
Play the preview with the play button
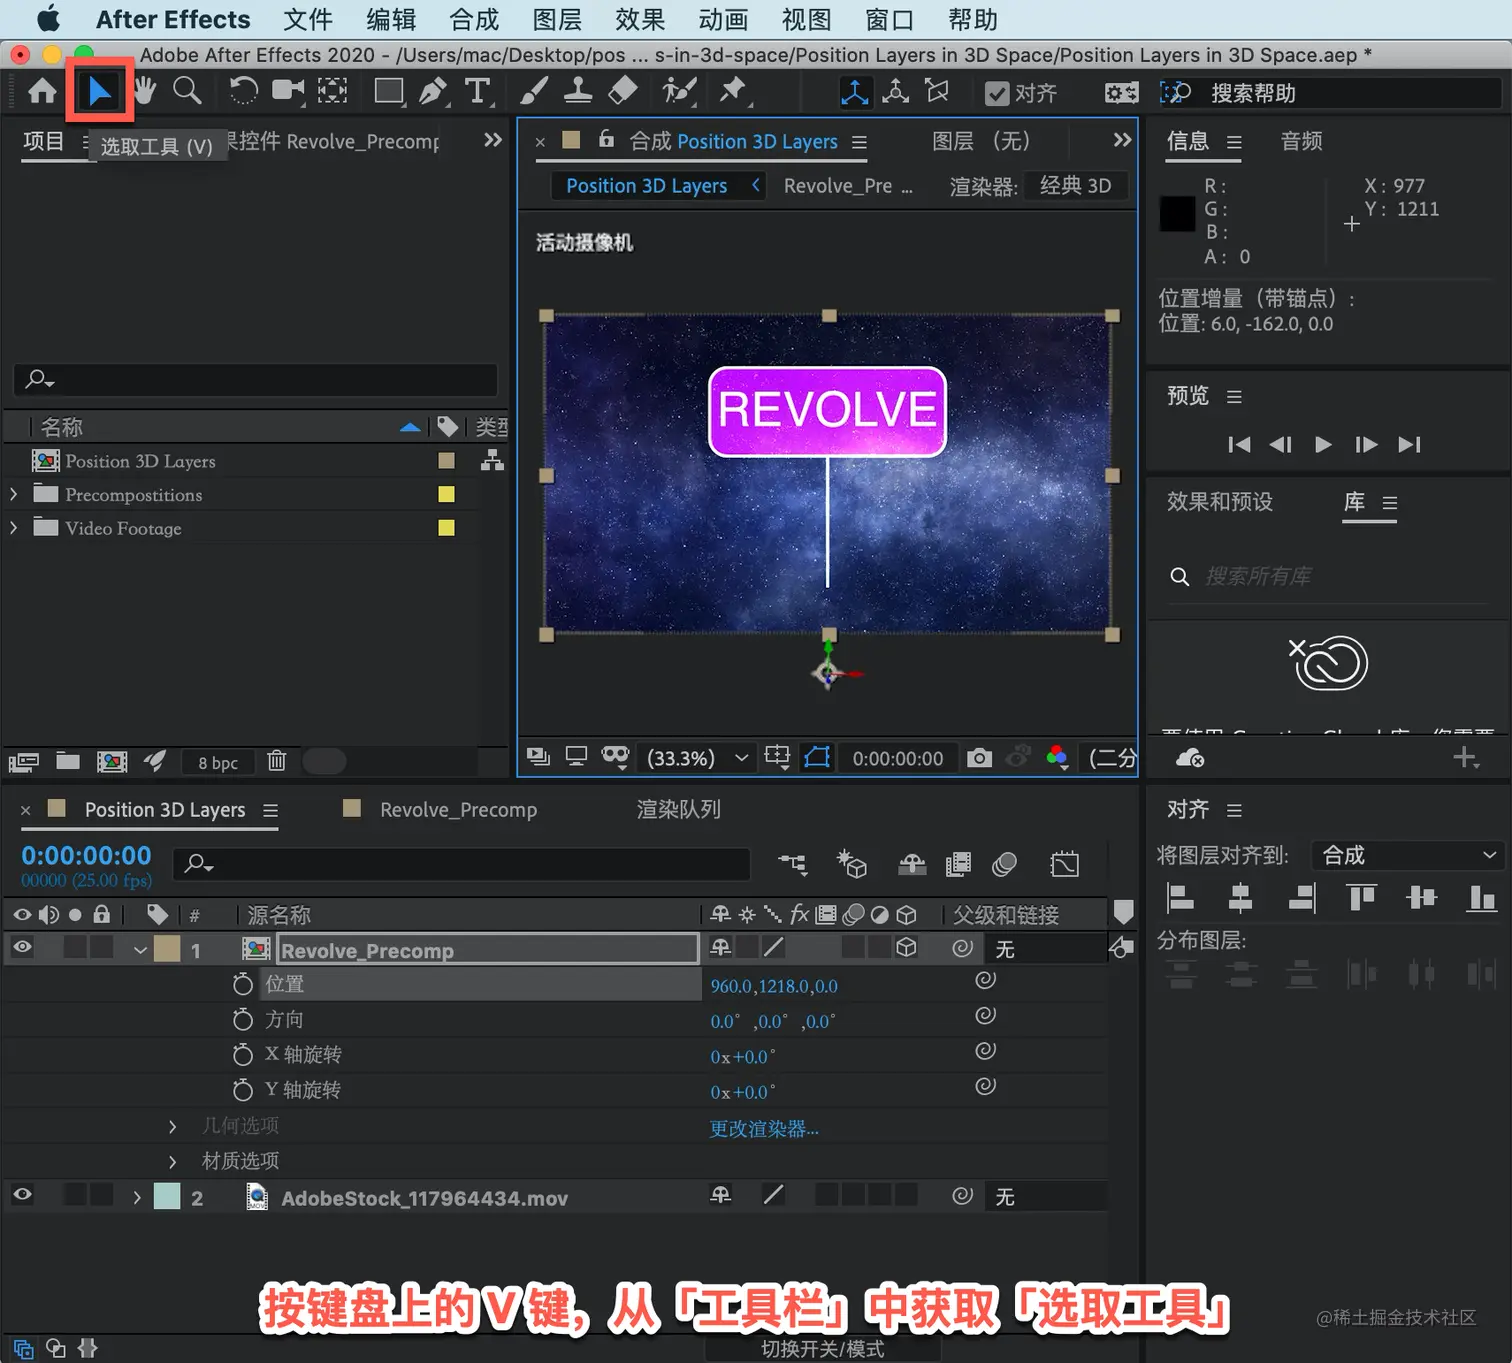(x=1323, y=444)
